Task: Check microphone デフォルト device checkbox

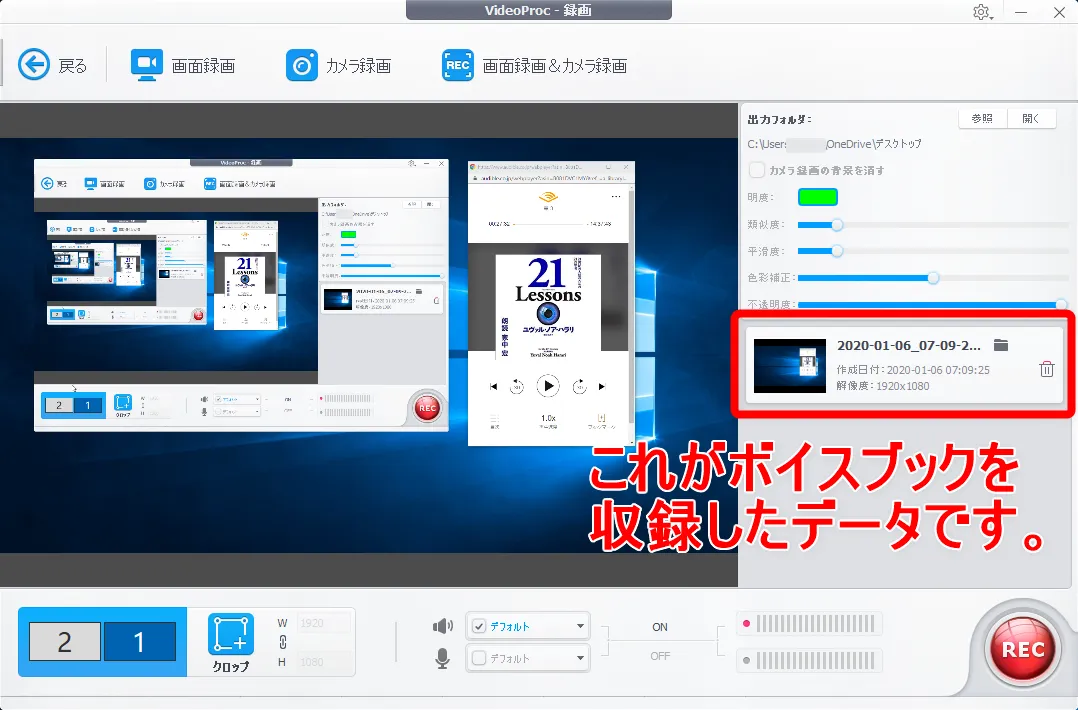Action: coord(479,658)
